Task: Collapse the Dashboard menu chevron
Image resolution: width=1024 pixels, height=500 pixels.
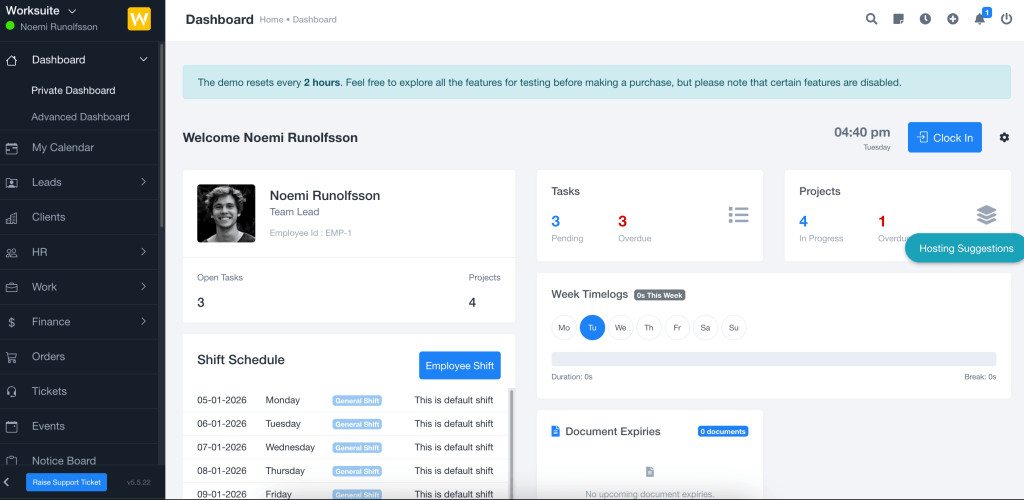Action: (144, 60)
